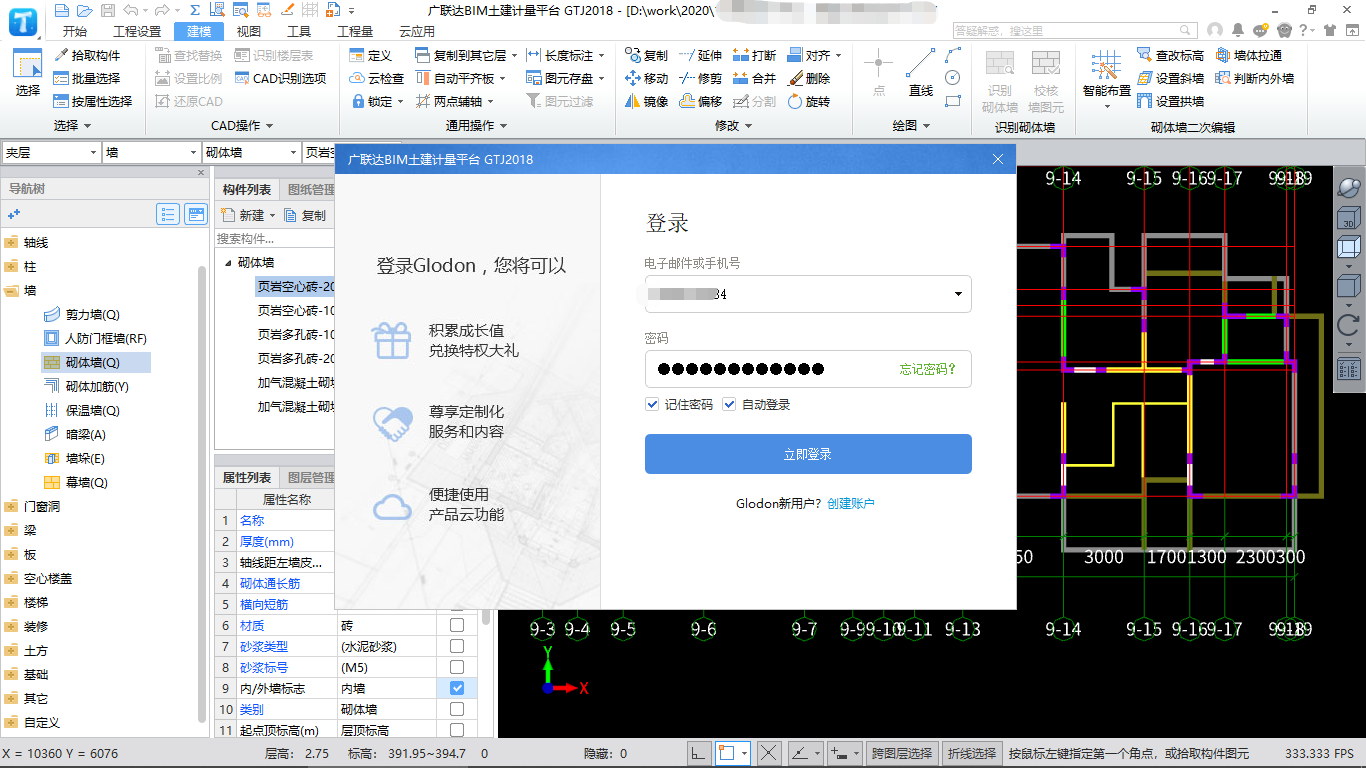The image size is (1366, 768).
Task: Click the 打断 break tool
Action: [x=754, y=55]
